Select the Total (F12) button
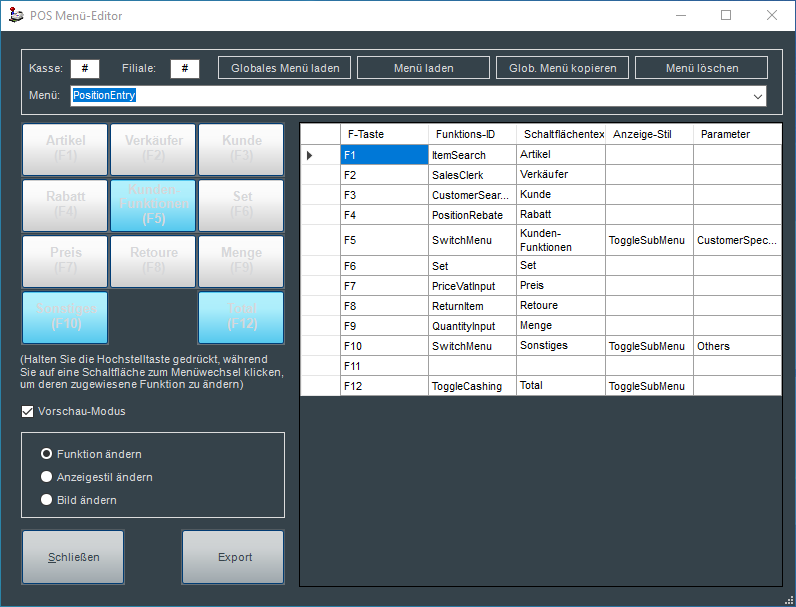796x607 pixels. 241,317
